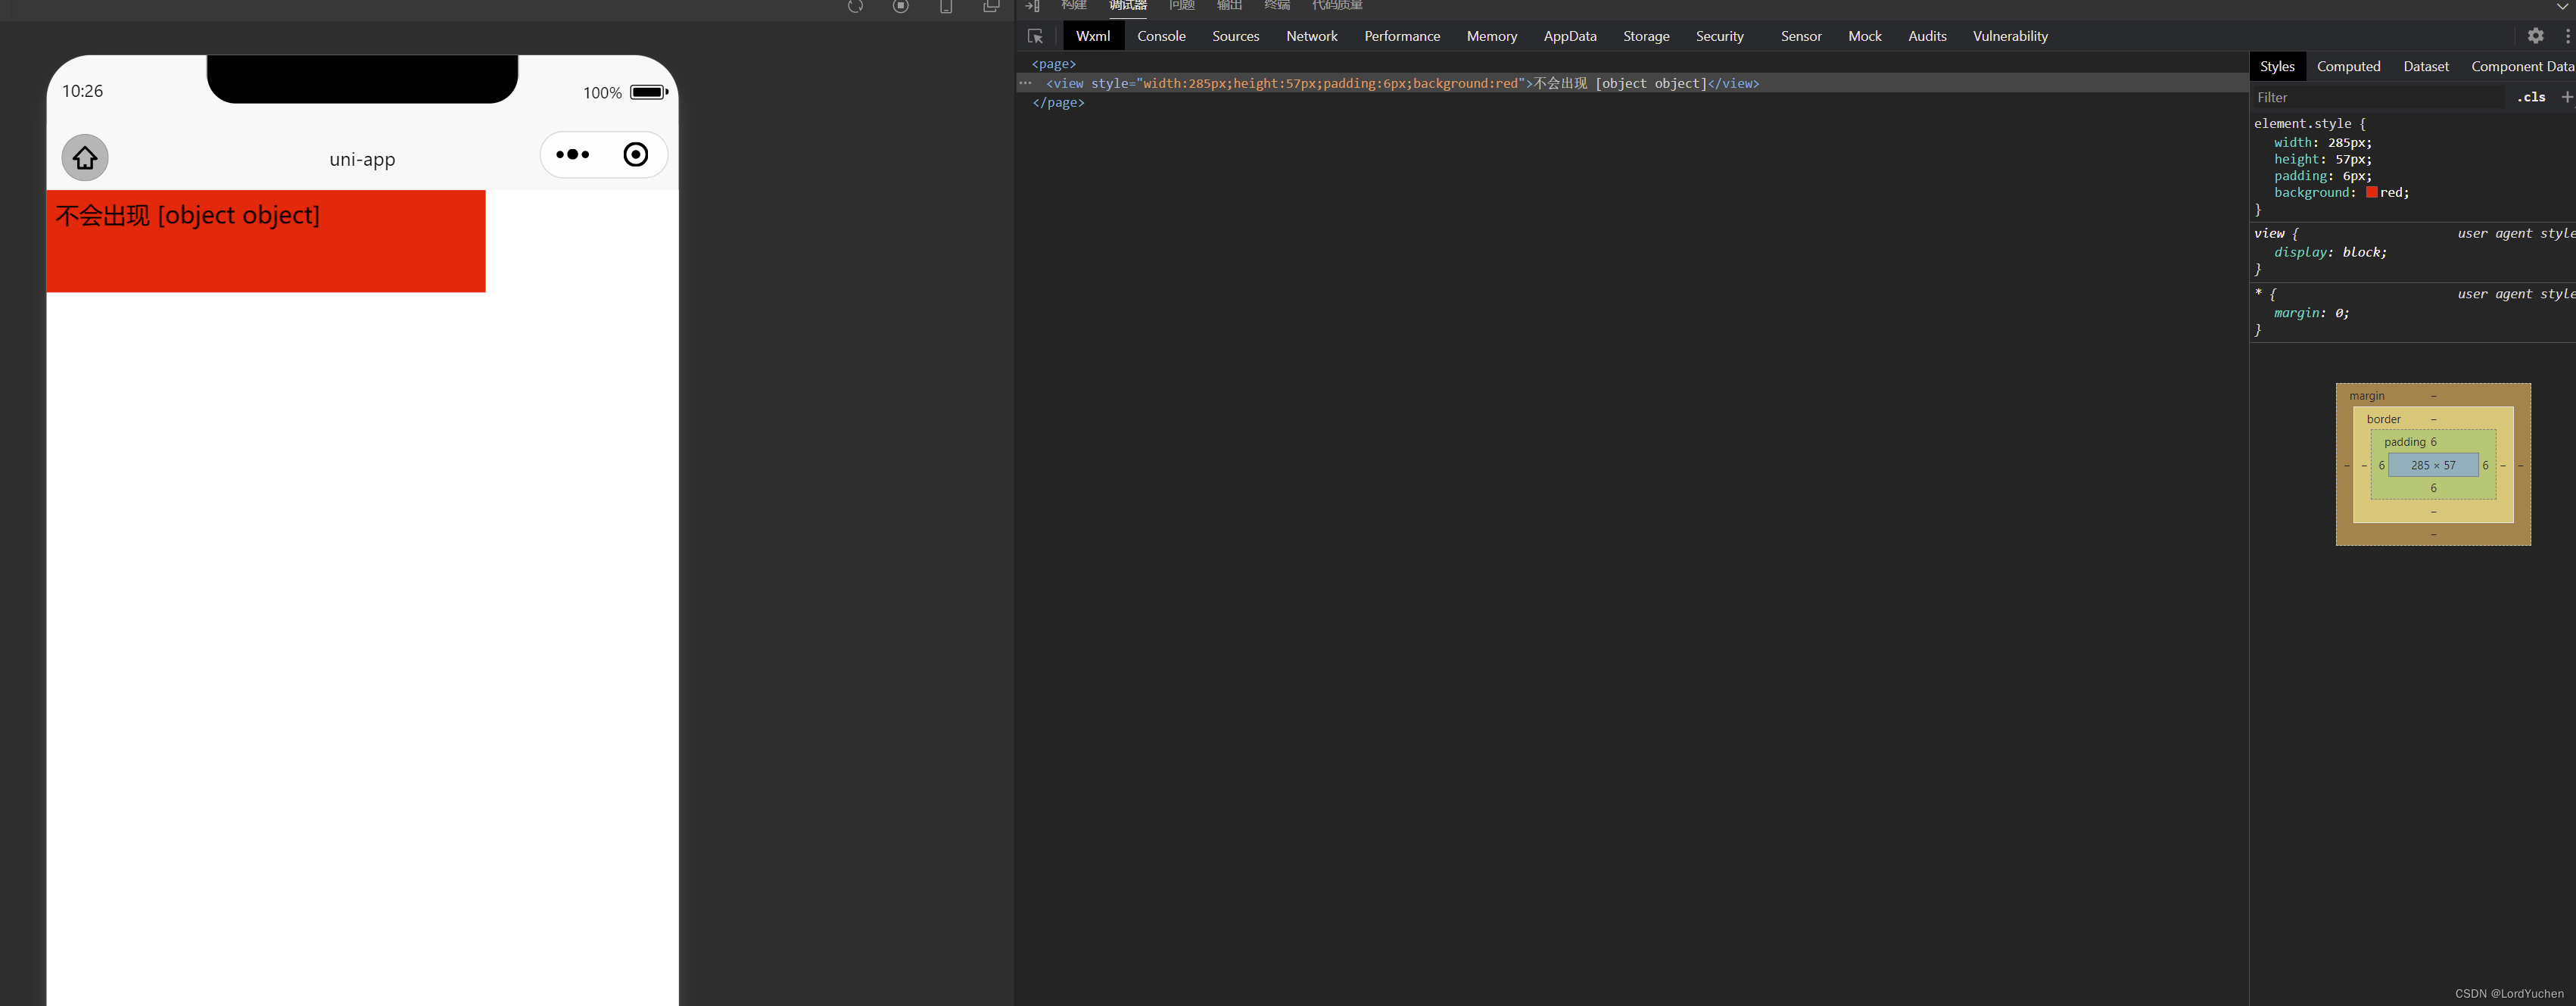Viewport: 2576px width, 1006px height.
Task: Switch to 问题 panel tab
Action: [1181, 6]
